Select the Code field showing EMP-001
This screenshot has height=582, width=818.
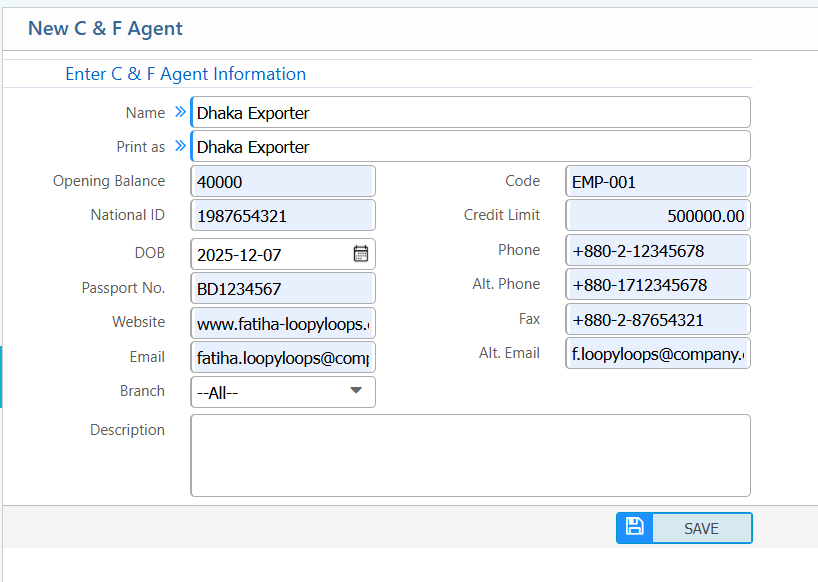pyautogui.click(x=657, y=181)
